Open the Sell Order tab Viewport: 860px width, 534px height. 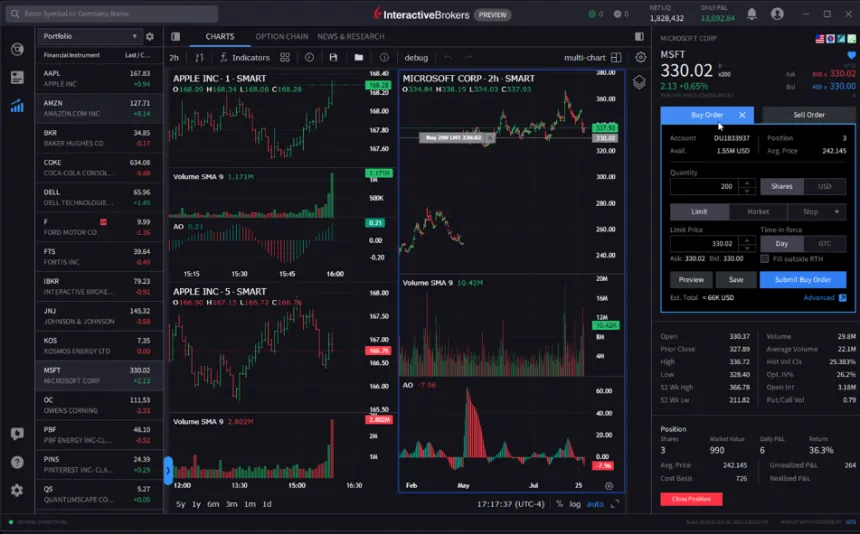click(x=808, y=115)
